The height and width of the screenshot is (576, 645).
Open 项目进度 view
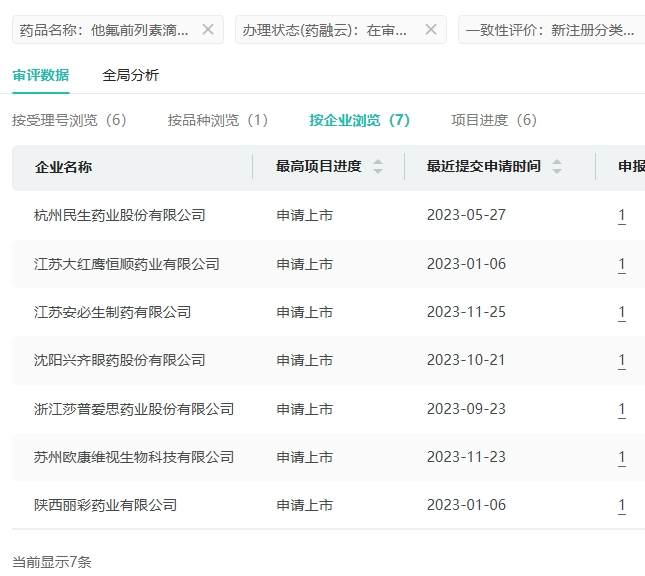[x=494, y=120]
